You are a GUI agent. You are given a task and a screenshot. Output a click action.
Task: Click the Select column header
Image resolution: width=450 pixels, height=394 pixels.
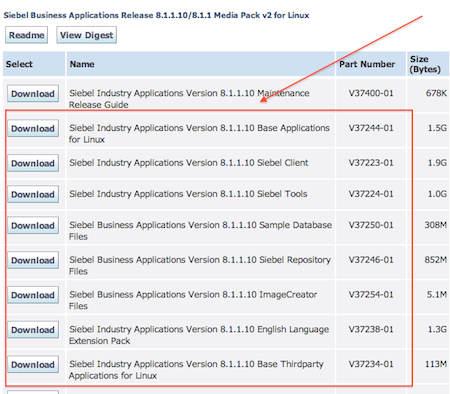(34, 64)
